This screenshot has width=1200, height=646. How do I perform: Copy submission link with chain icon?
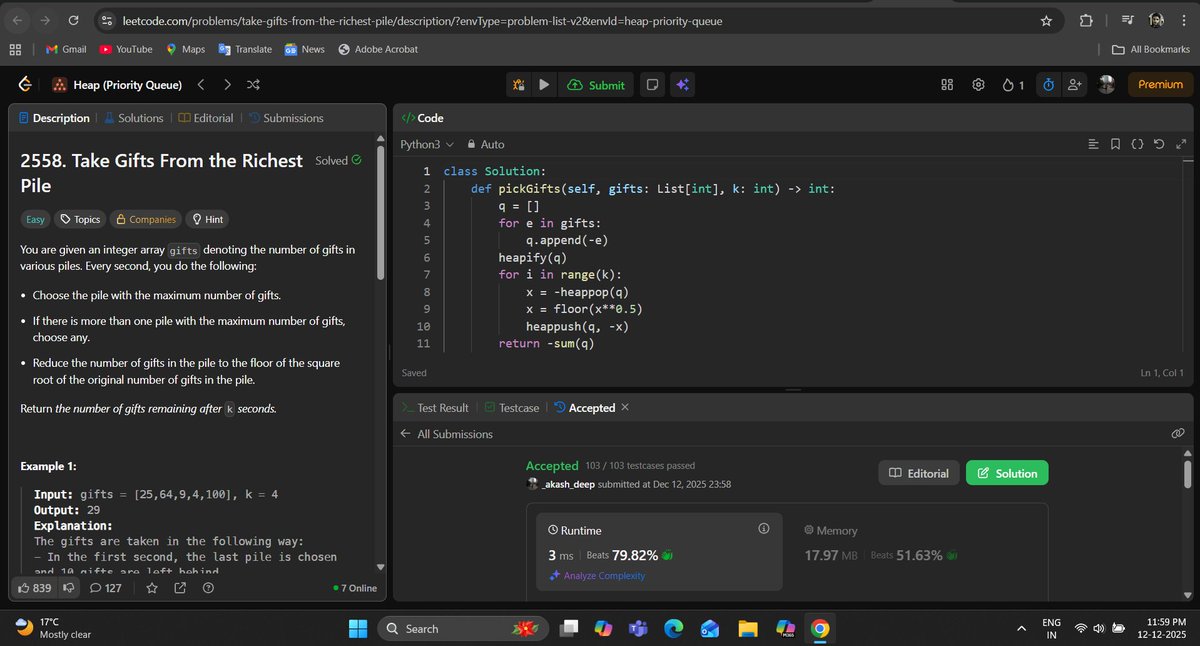1178,433
